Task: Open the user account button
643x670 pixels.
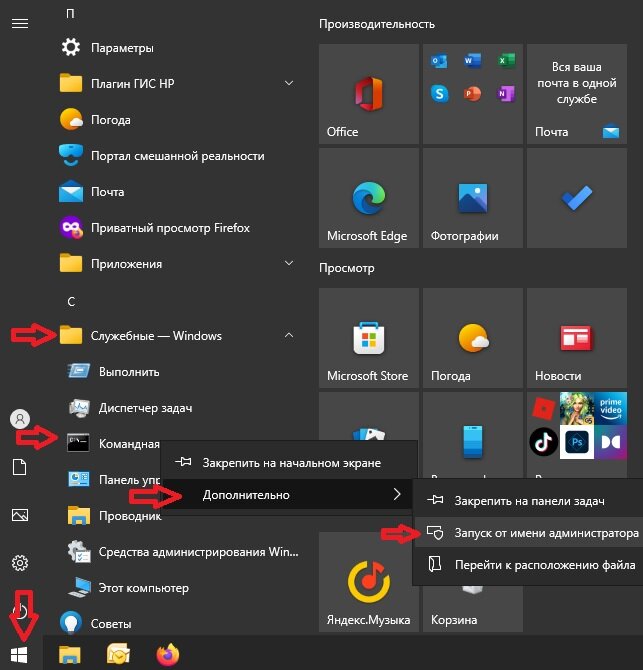Action: point(20,419)
